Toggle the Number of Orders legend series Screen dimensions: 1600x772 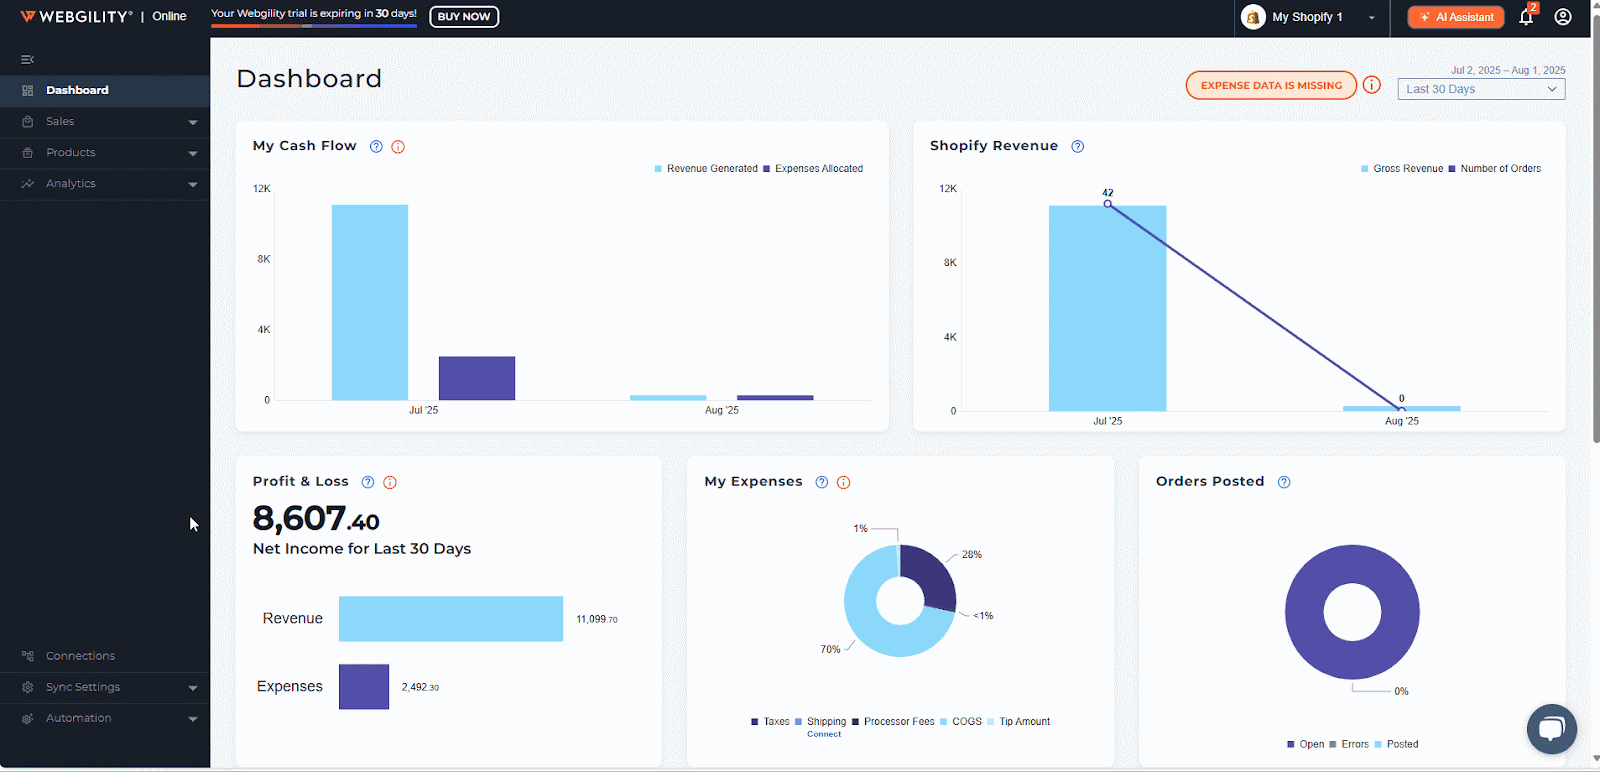click(x=1495, y=169)
